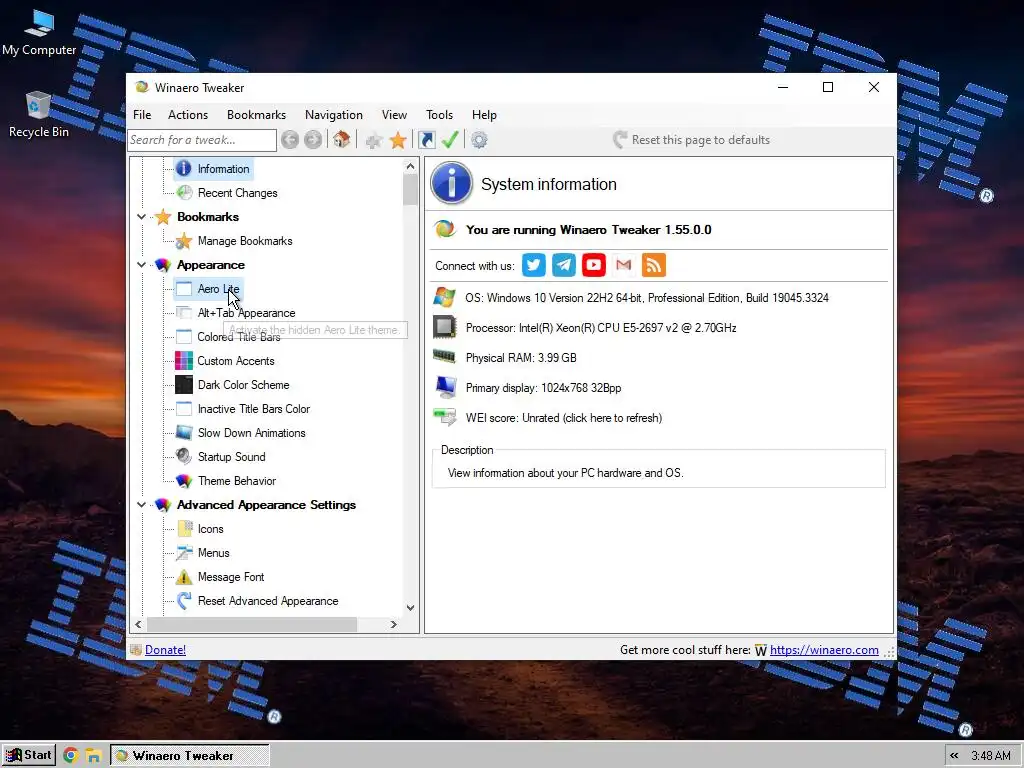Click the tree scrollbar down arrow
1024x768 pixels.
point(410,607)
